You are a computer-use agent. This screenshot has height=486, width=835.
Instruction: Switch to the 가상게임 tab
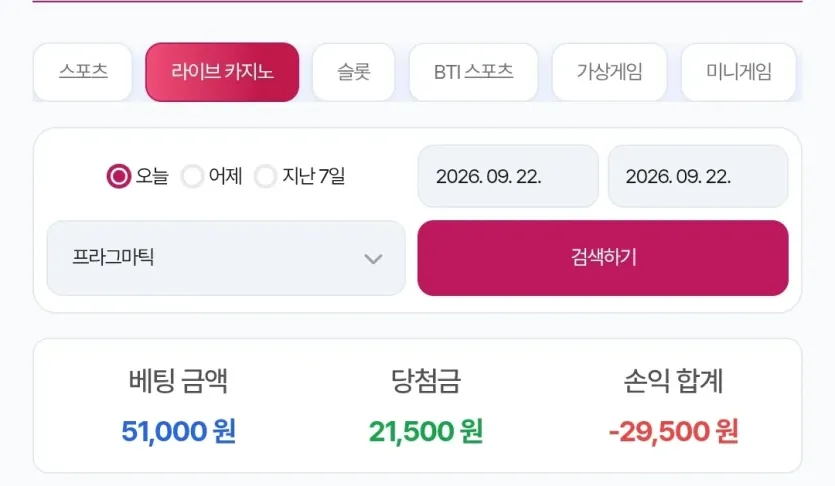point(609,72)
